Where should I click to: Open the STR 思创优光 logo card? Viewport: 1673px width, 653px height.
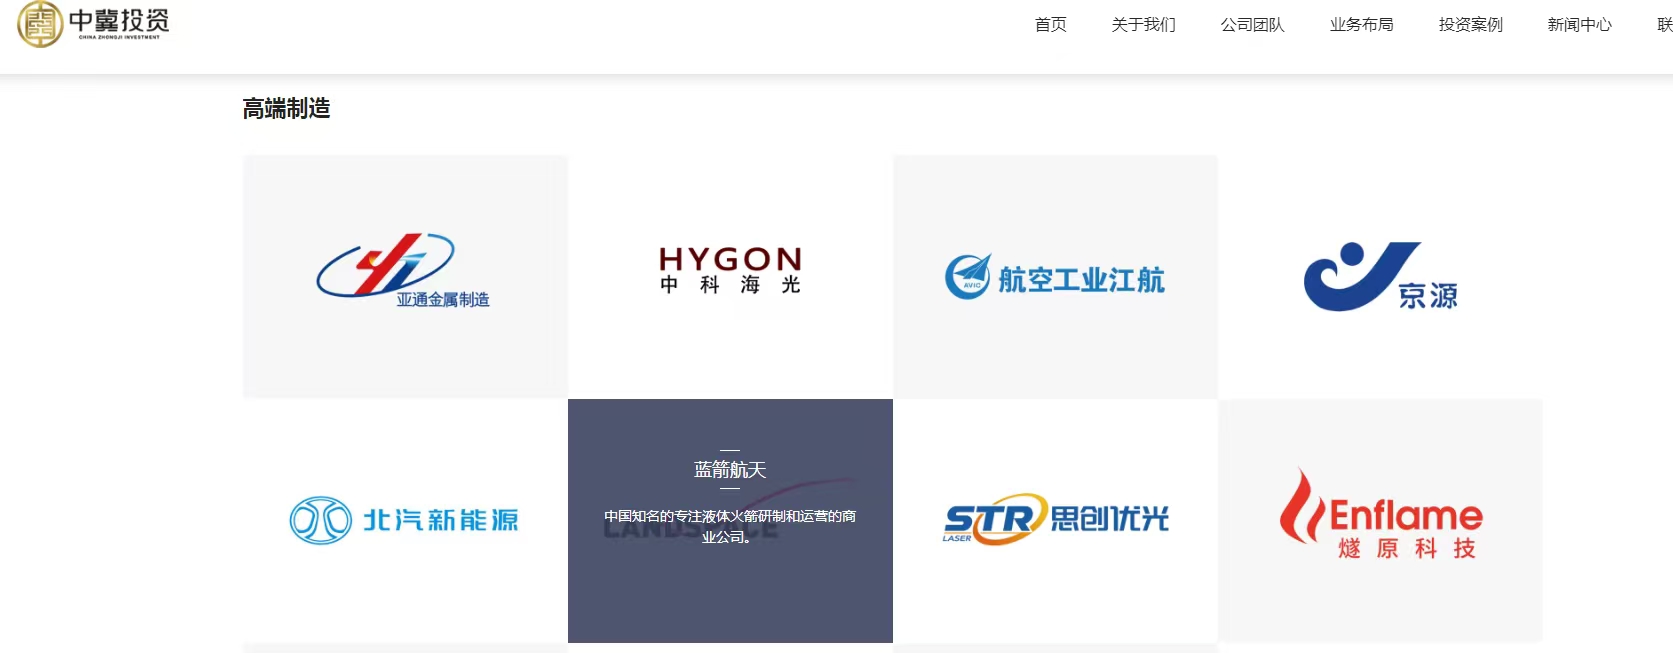1055,520
